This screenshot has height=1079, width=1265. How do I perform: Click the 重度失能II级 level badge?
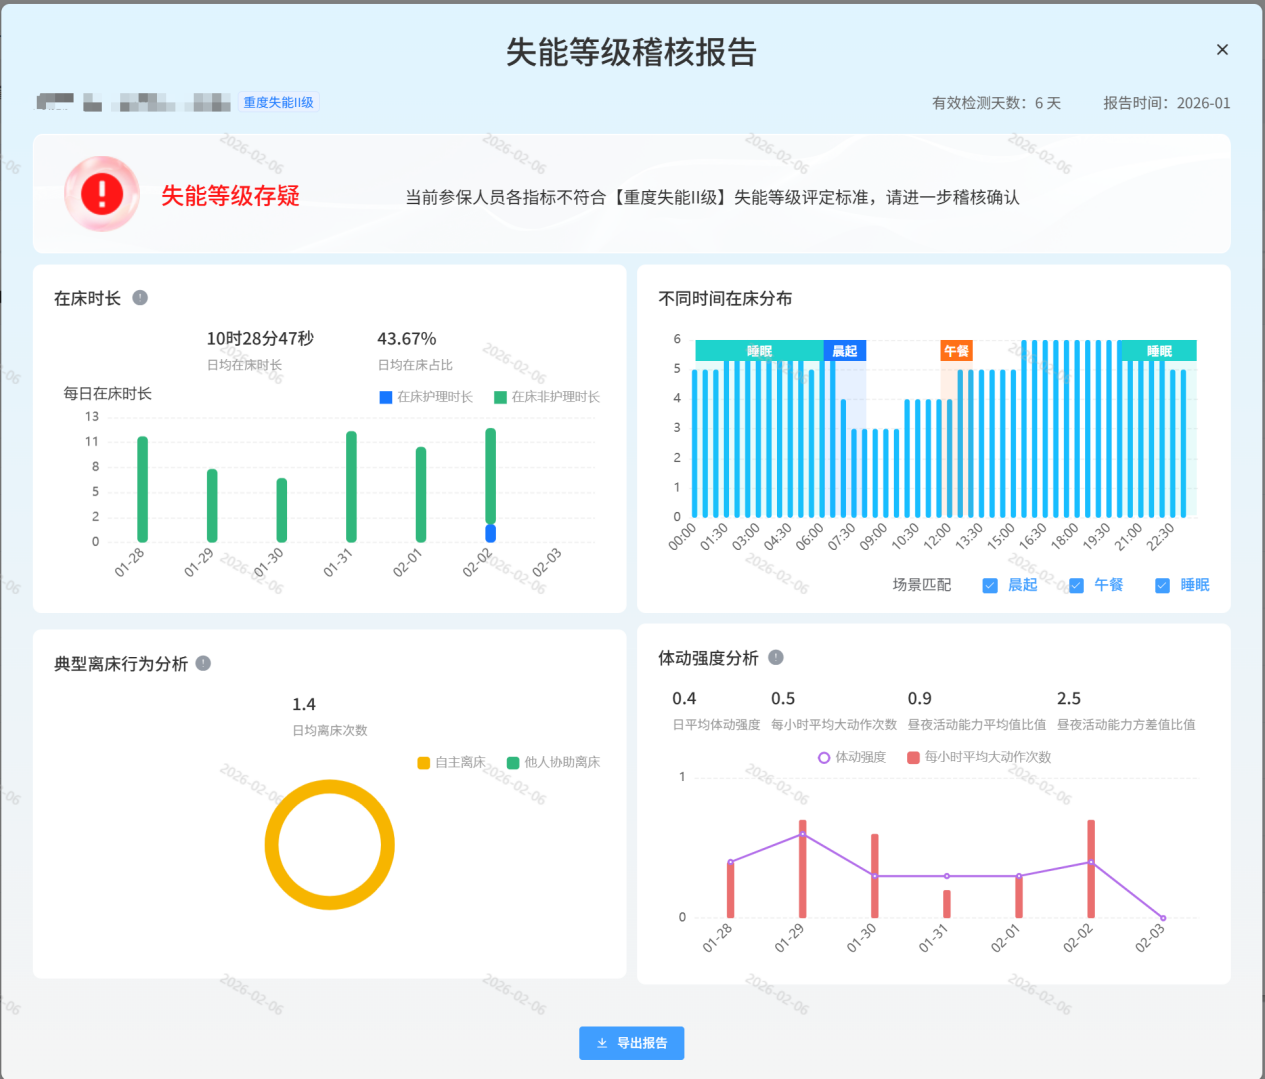(x=277, y=101)
